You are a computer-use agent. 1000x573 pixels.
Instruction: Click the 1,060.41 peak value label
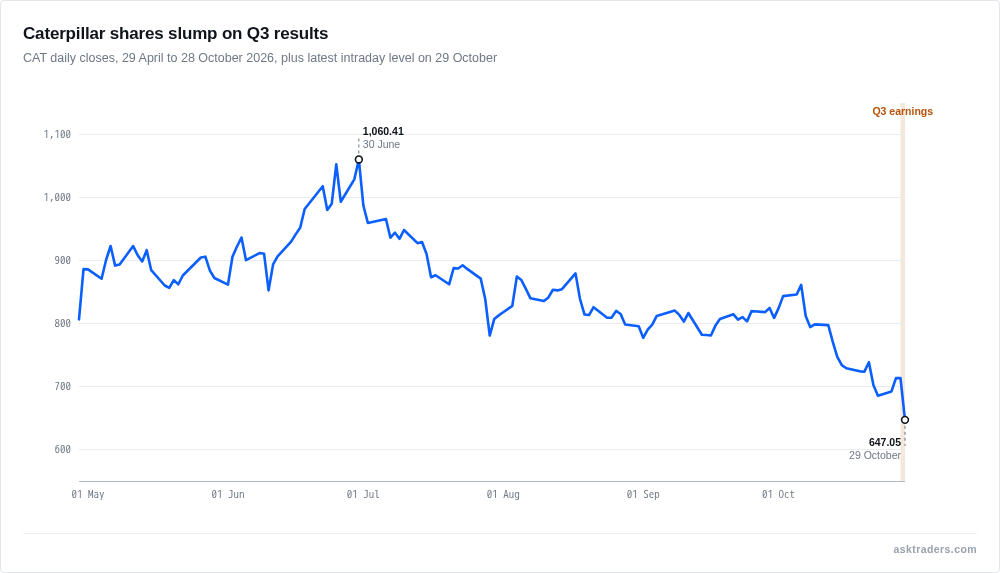click(x=383, y=131)
